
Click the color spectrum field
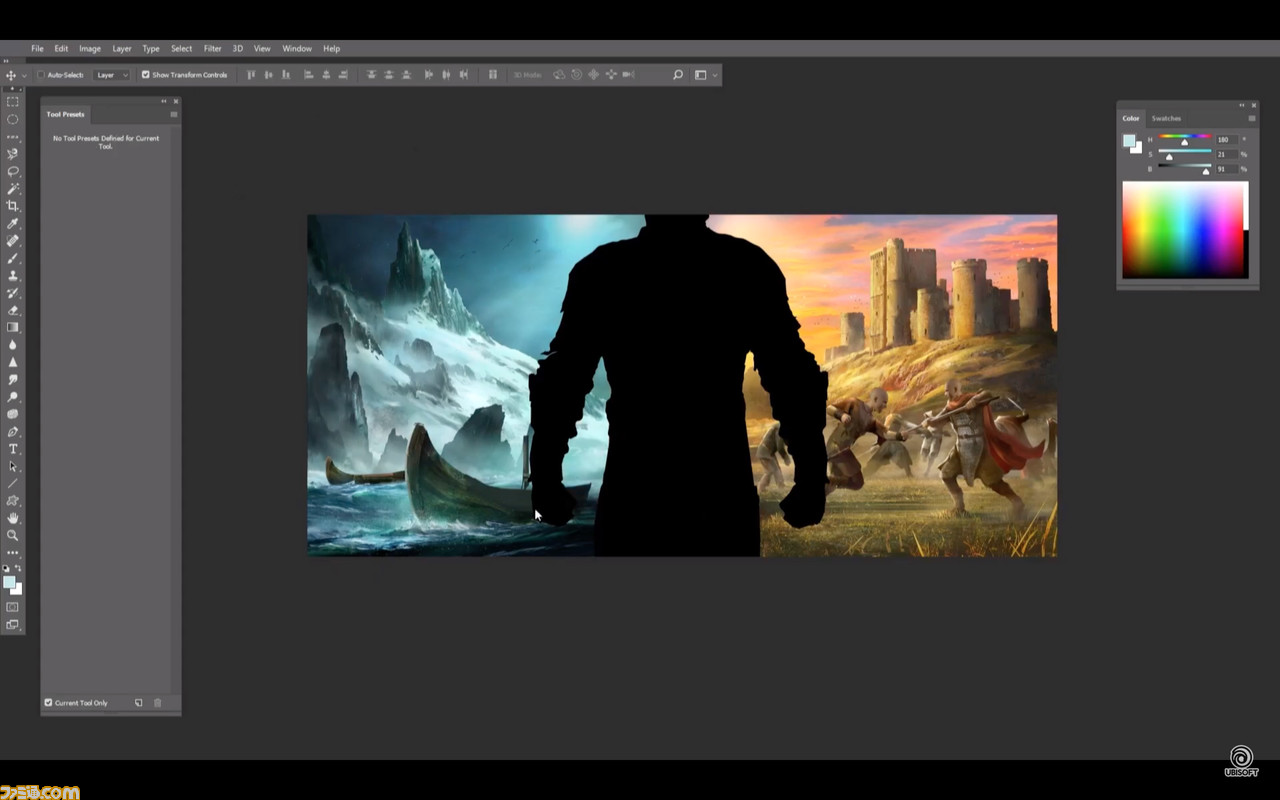click(1185, 229)
